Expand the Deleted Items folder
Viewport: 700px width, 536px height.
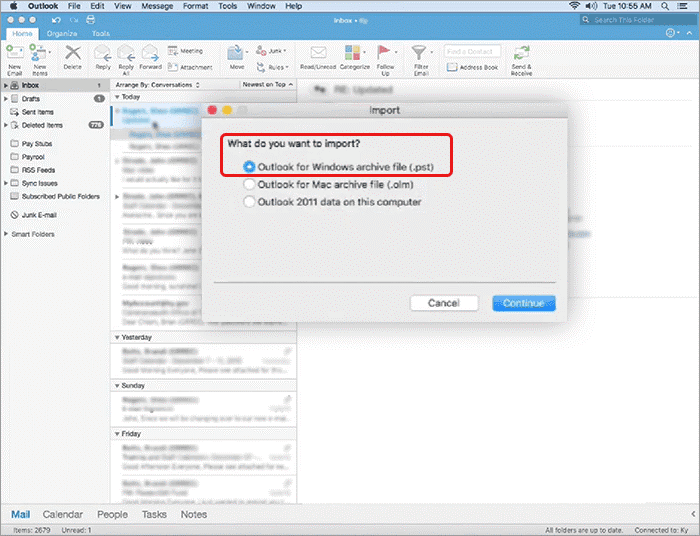tap(6, 125)
